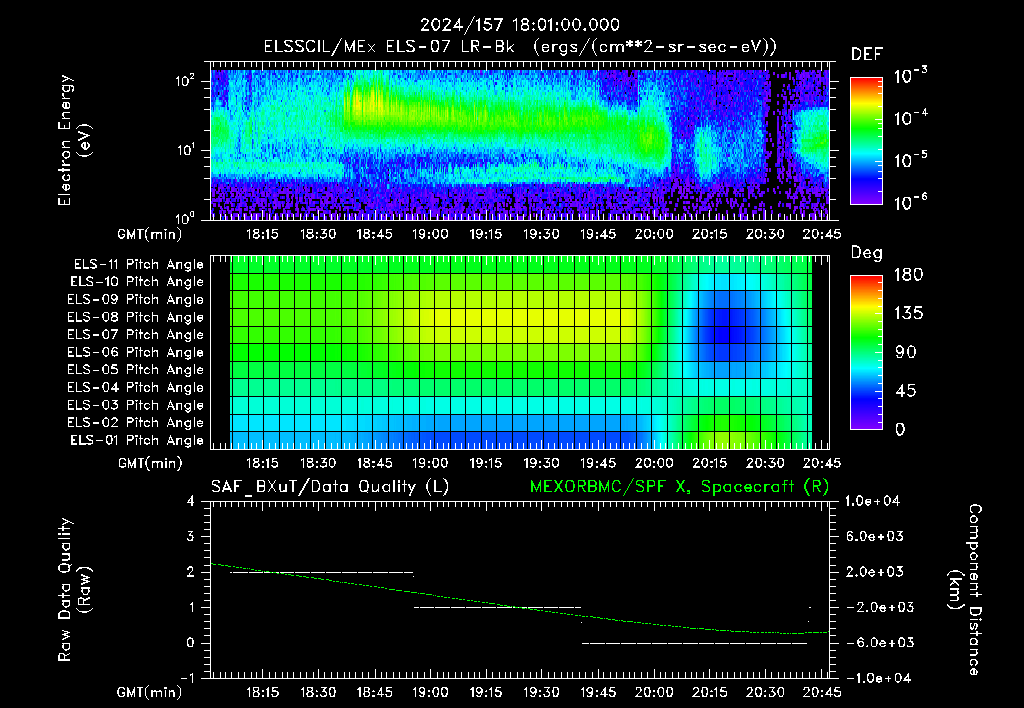Select the ELS-06 Pitch Angle row label
Screen dimensions: 1024x708
136,352
